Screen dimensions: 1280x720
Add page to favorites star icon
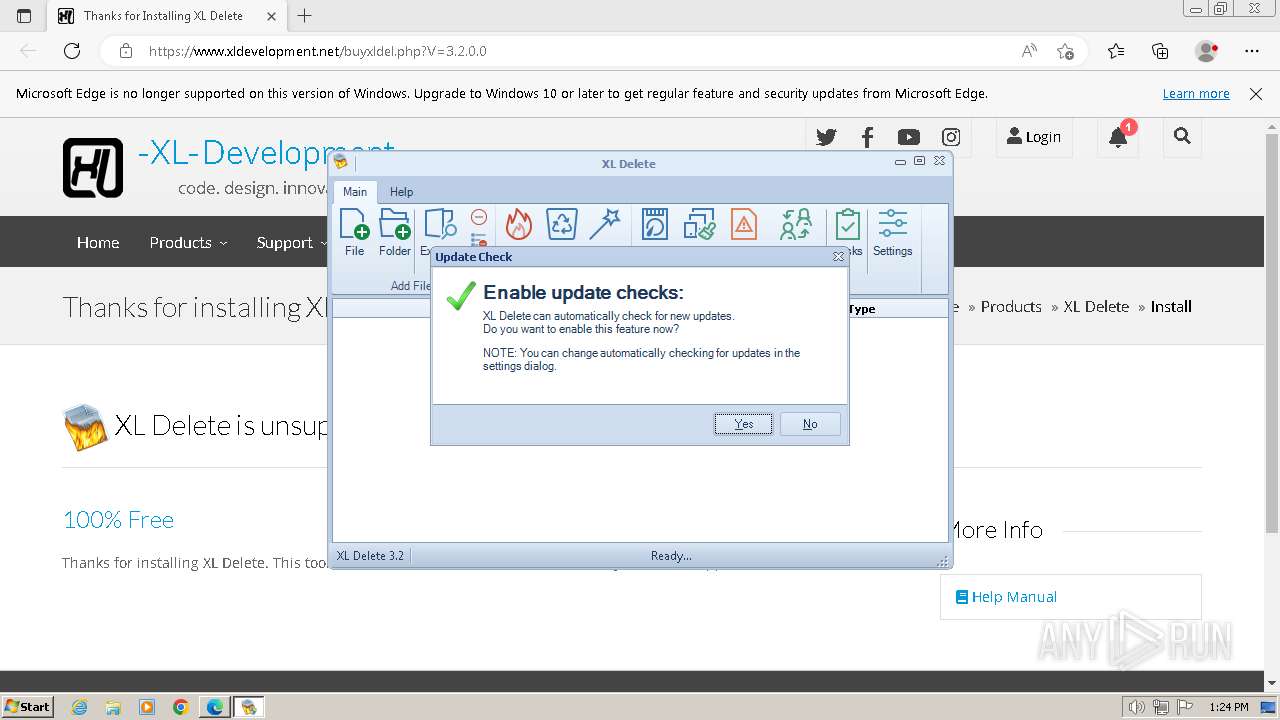pos(1066,51)
